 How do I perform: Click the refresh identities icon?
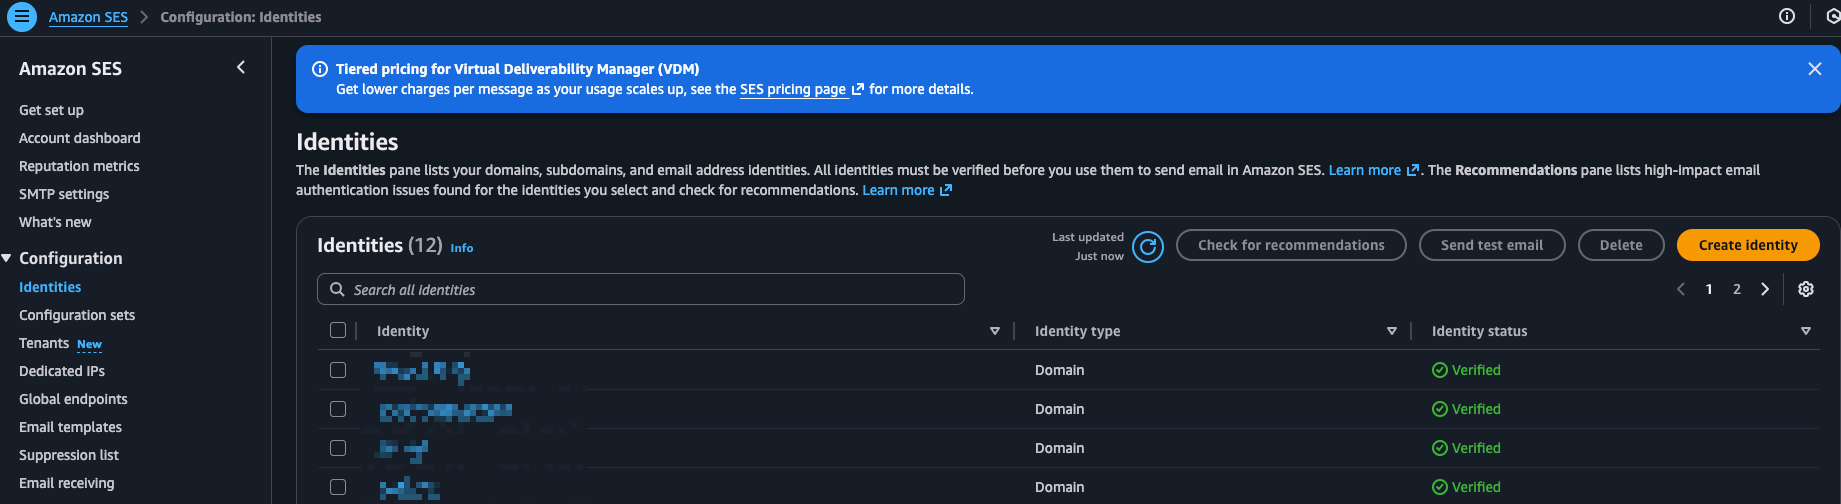1148,246
